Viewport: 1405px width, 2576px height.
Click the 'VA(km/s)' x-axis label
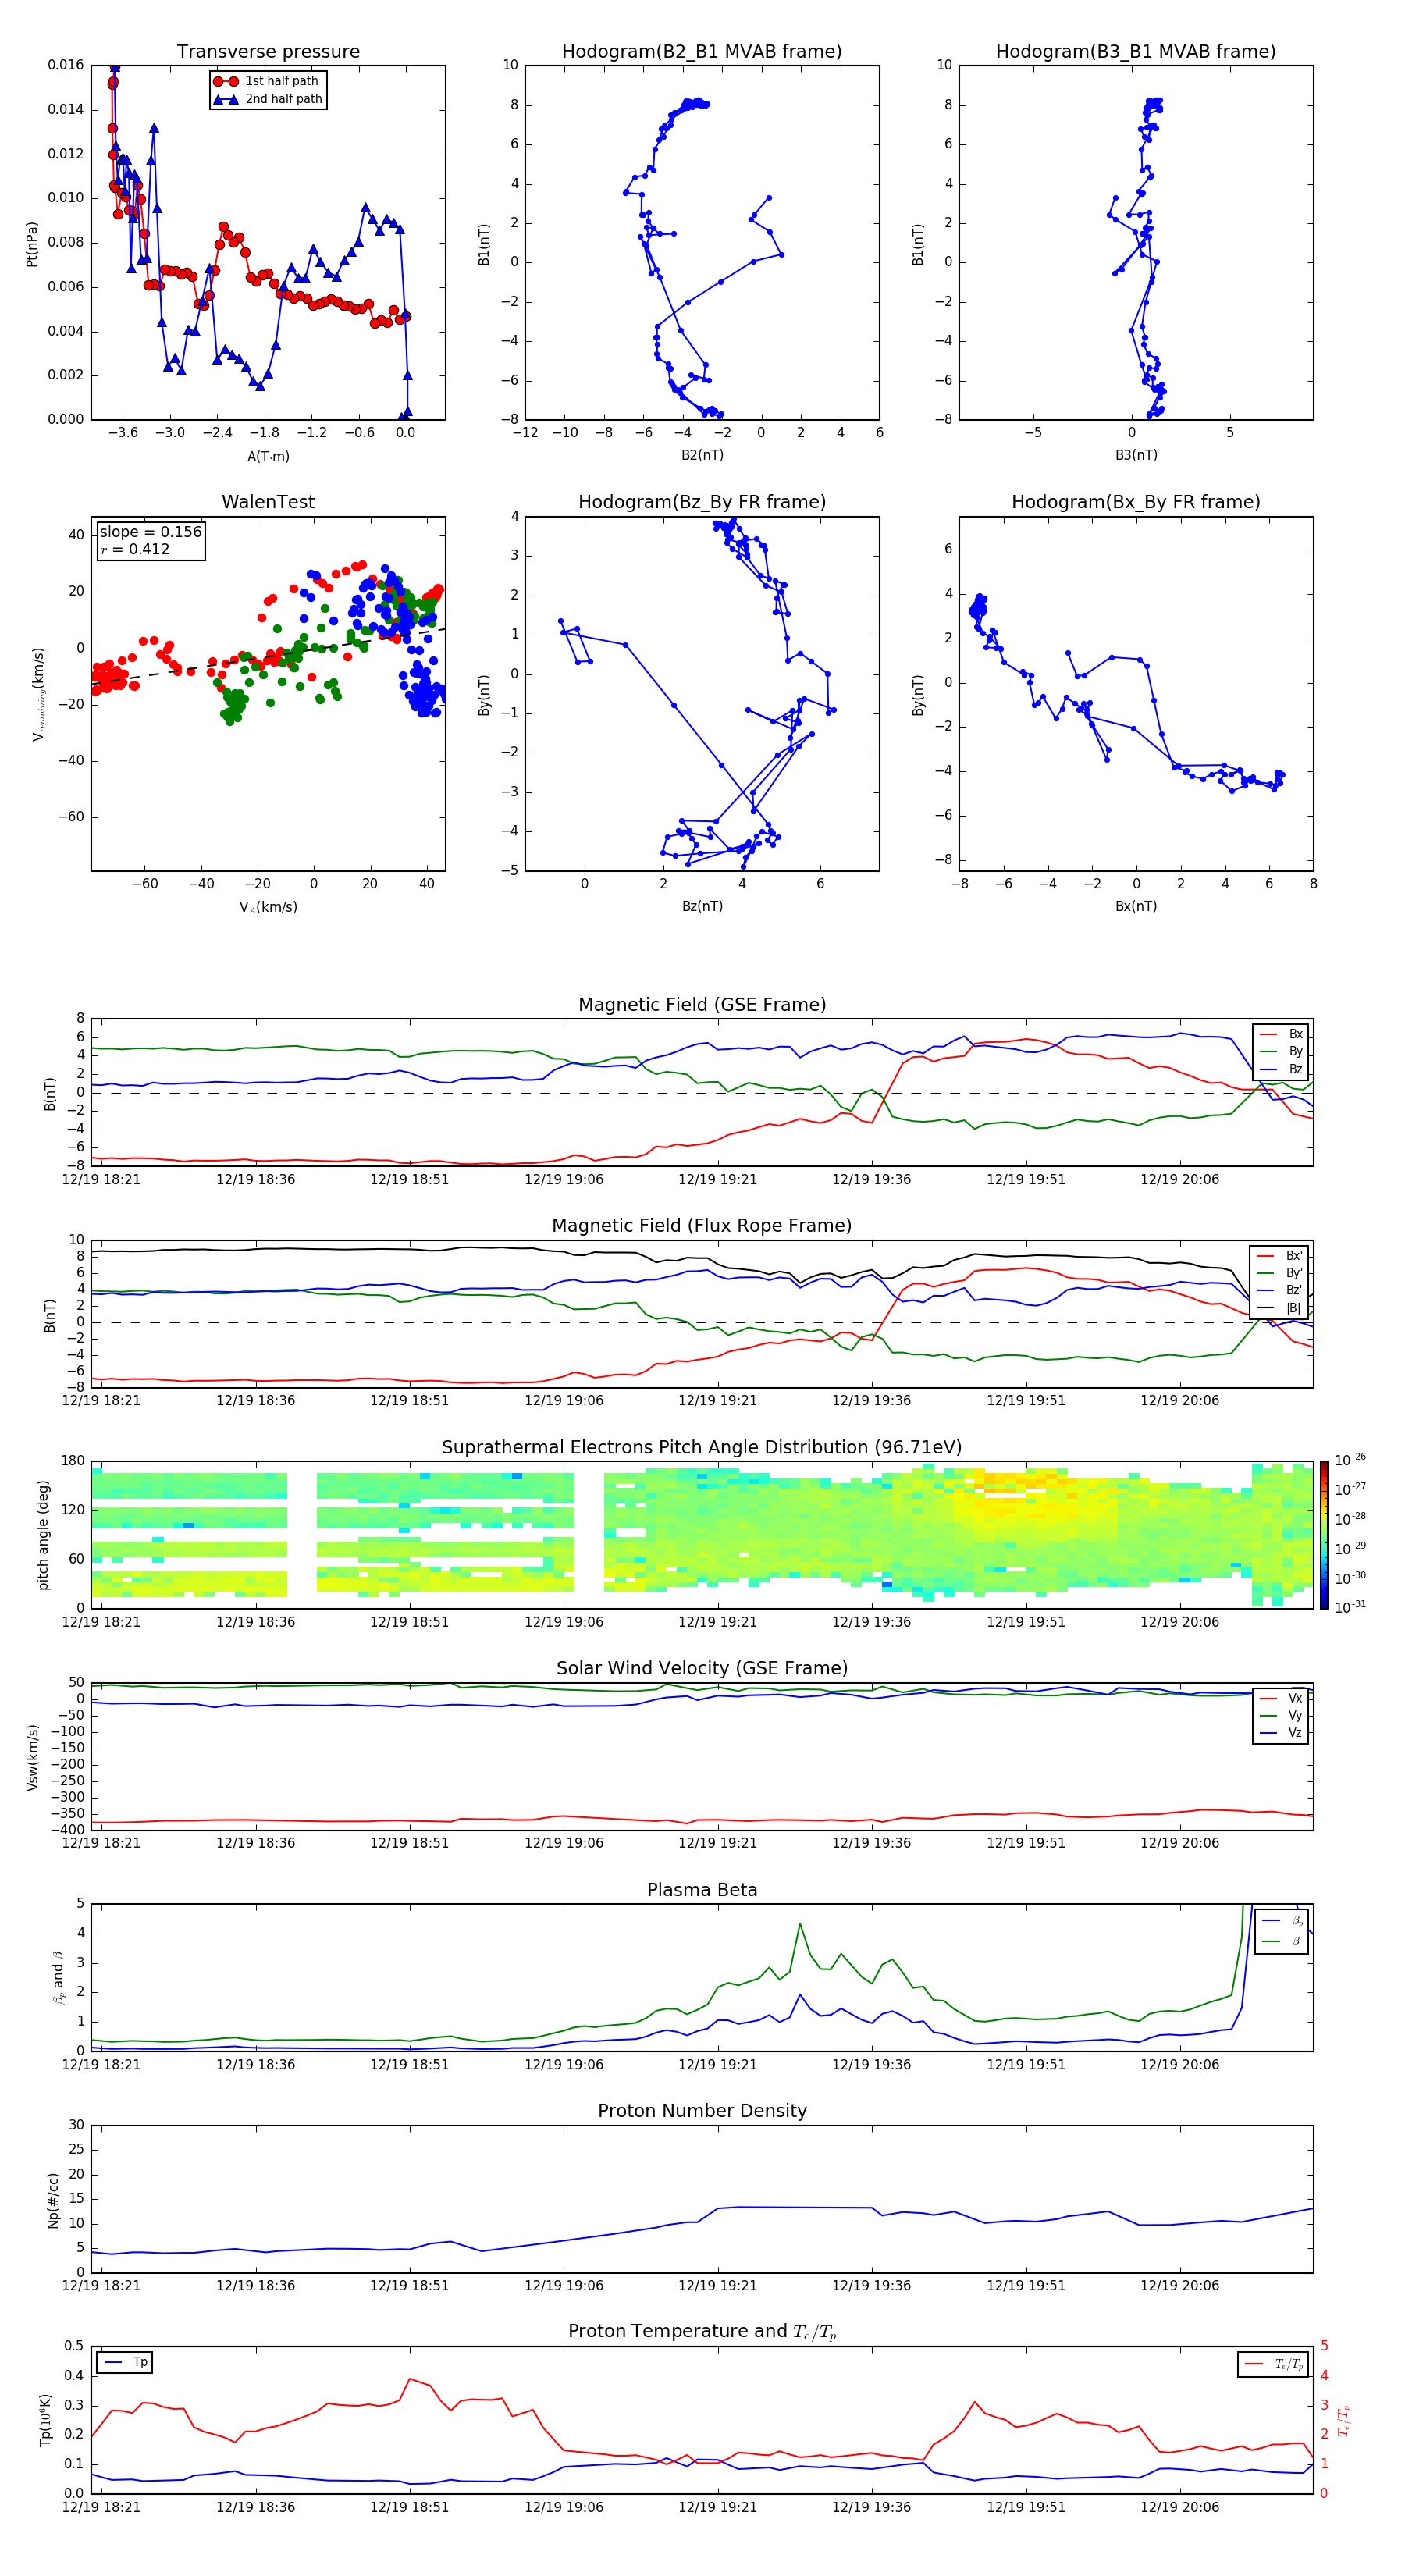268,907
